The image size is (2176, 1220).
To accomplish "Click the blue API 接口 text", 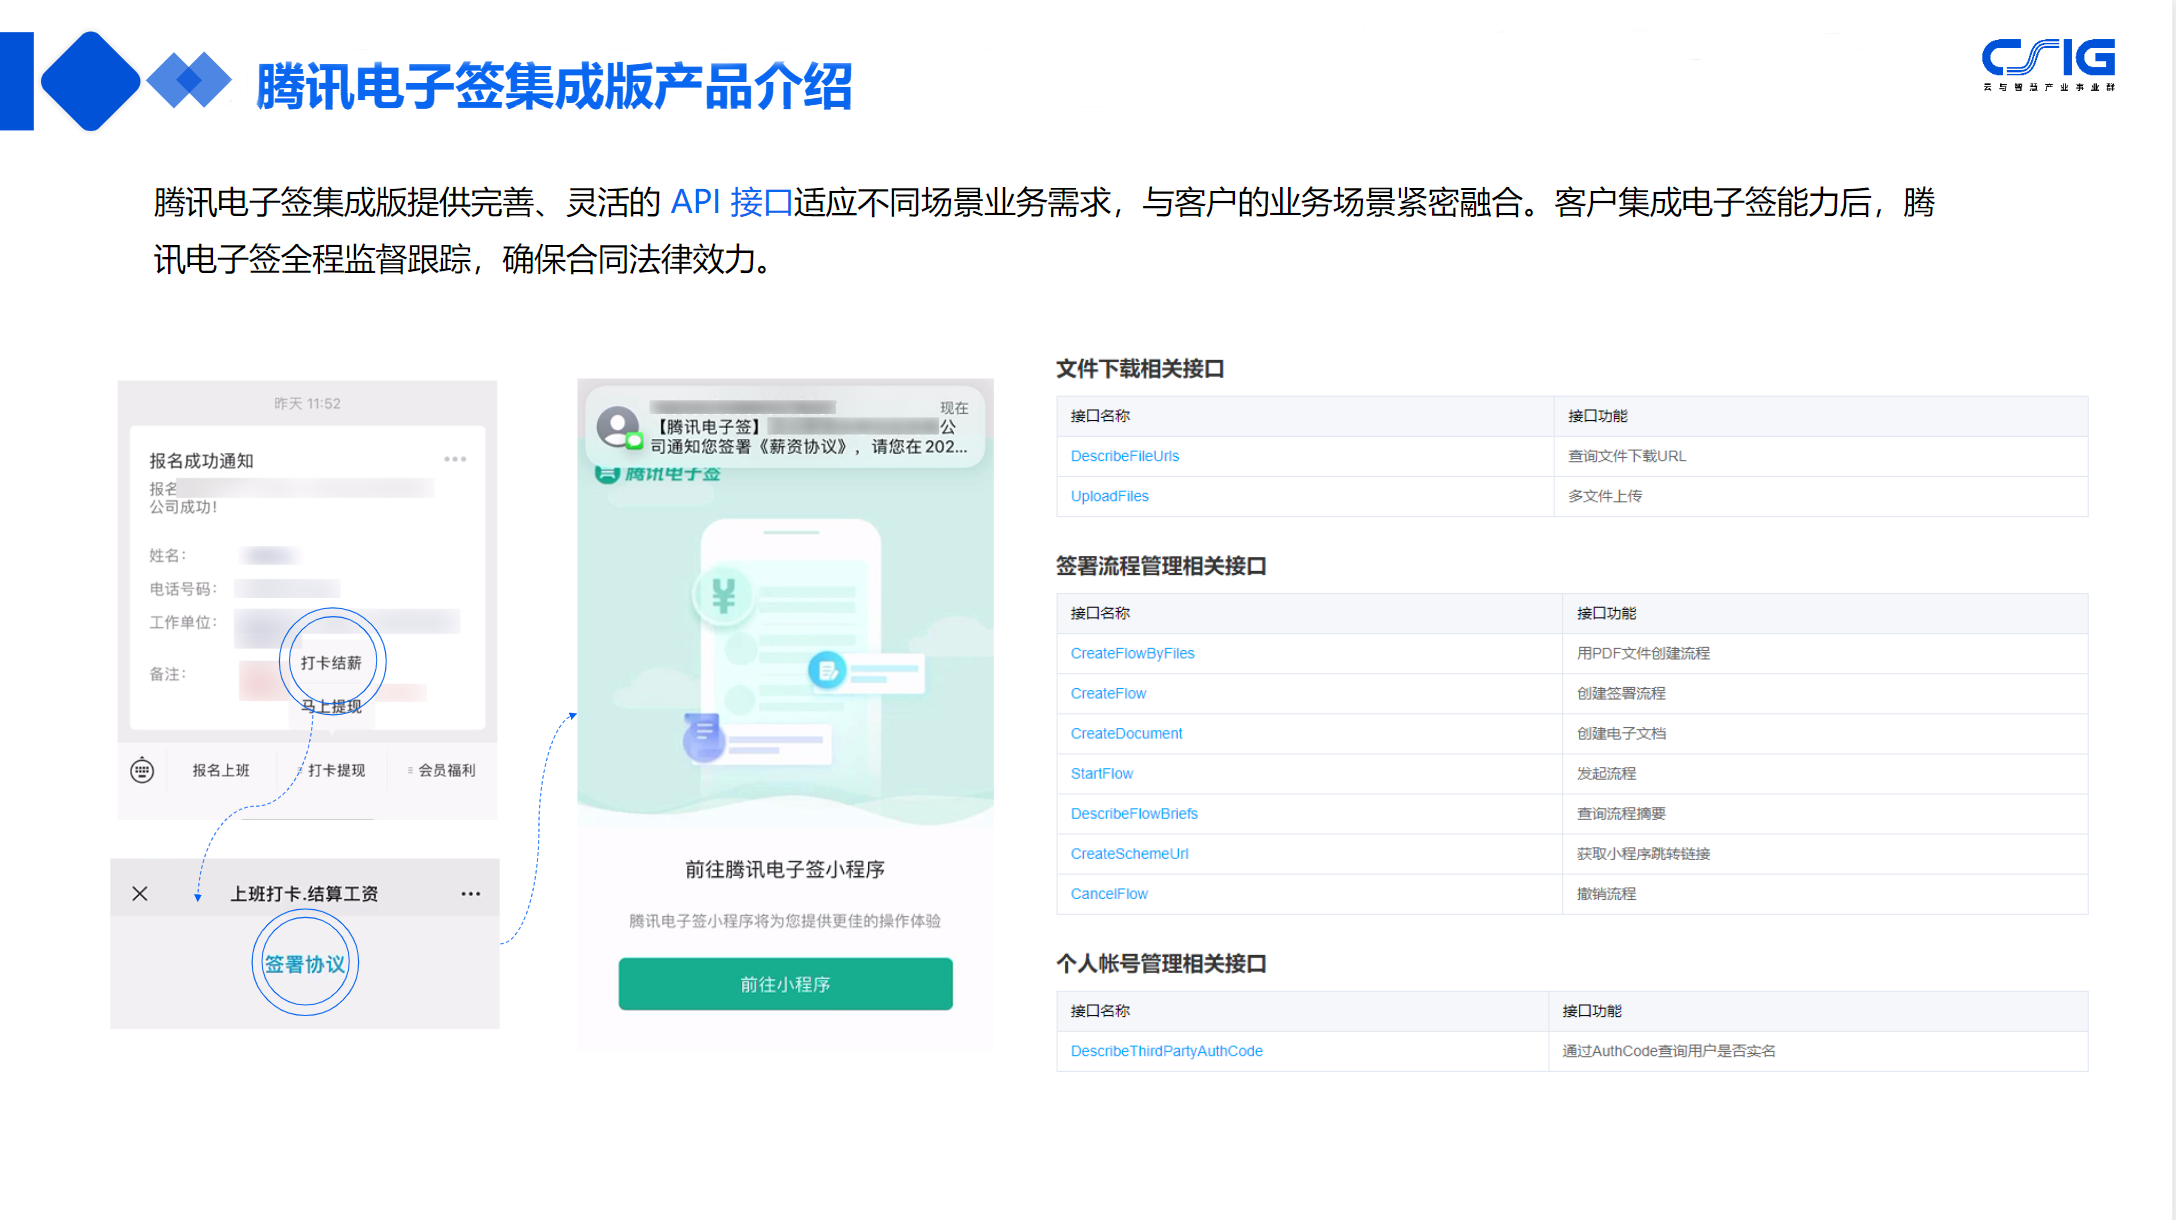I will tap(731, 202).
